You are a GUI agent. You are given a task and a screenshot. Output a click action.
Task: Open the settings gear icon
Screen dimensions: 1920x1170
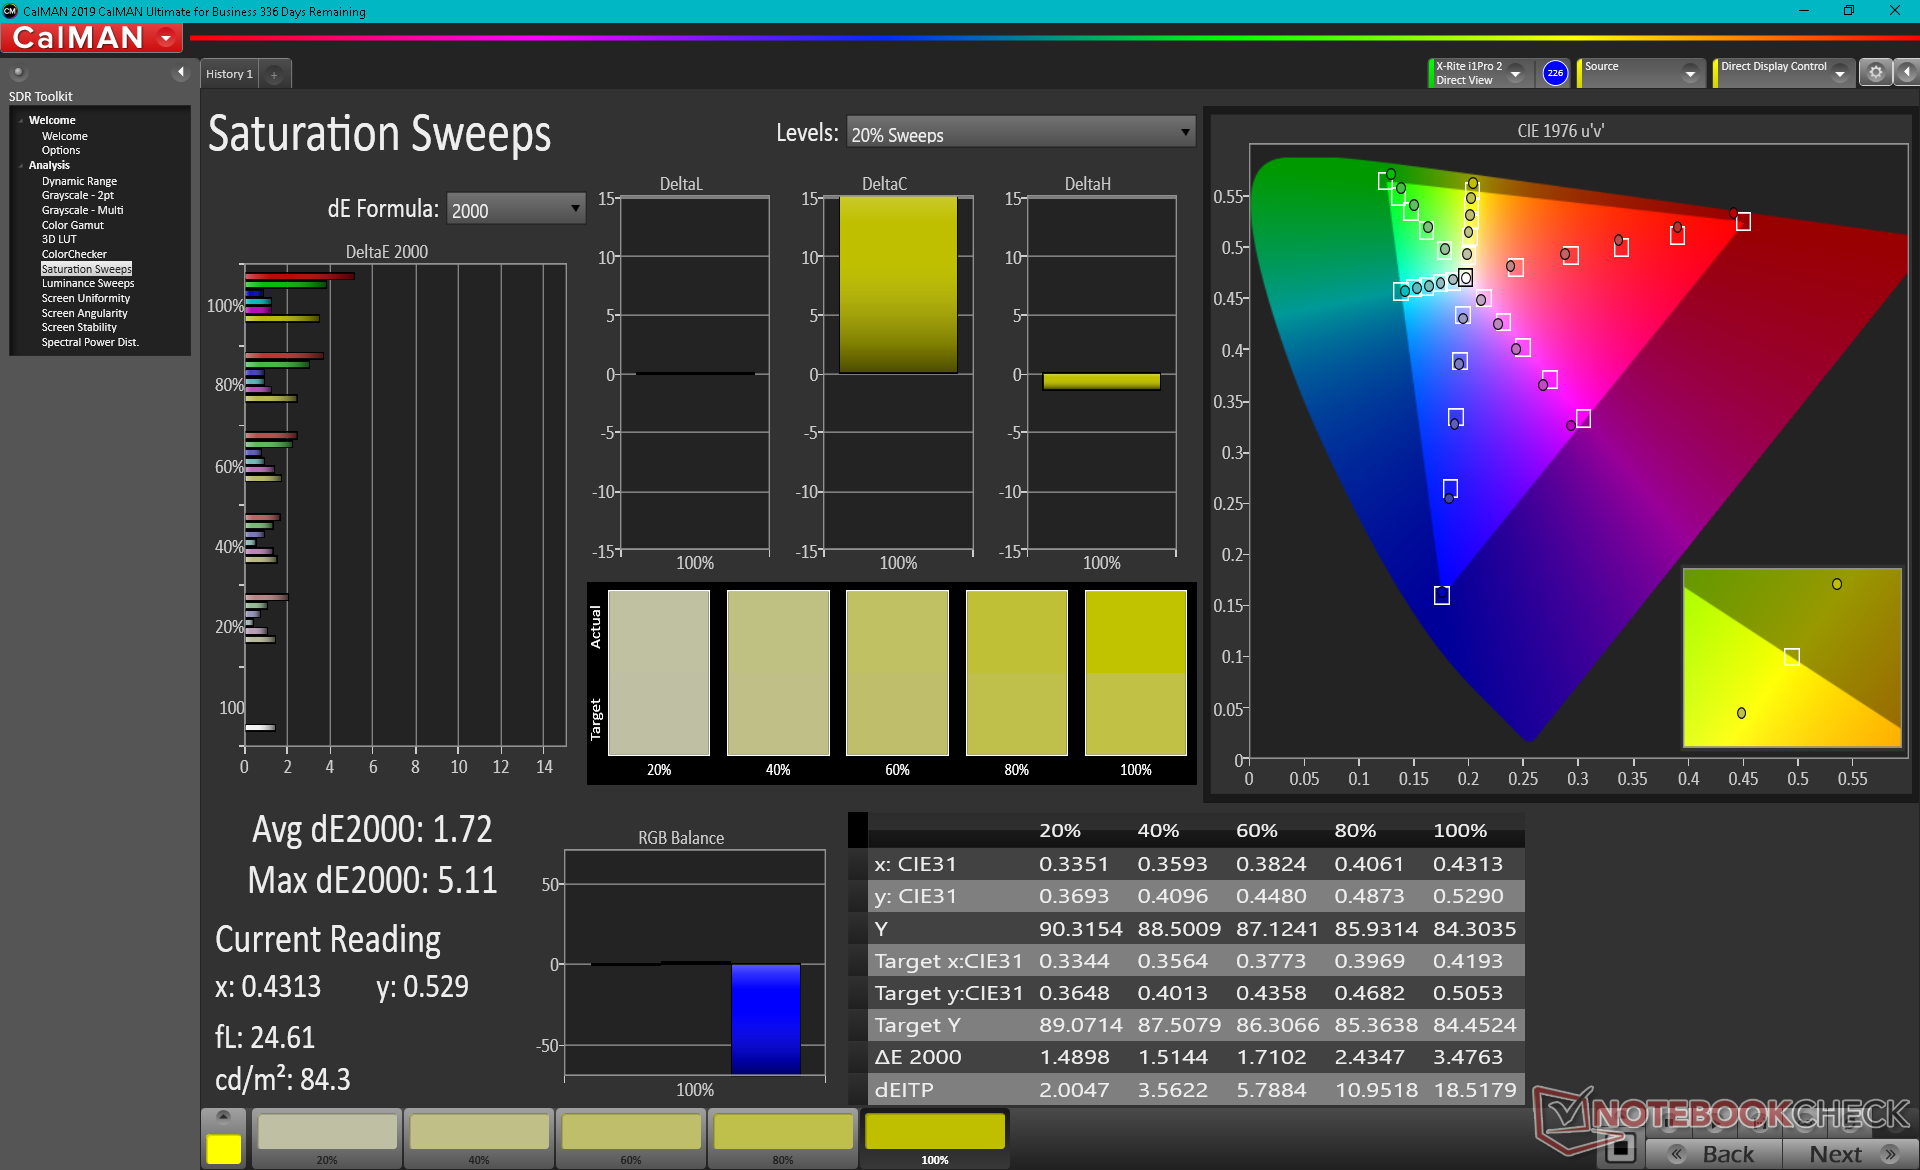[x=1875, y=73]
